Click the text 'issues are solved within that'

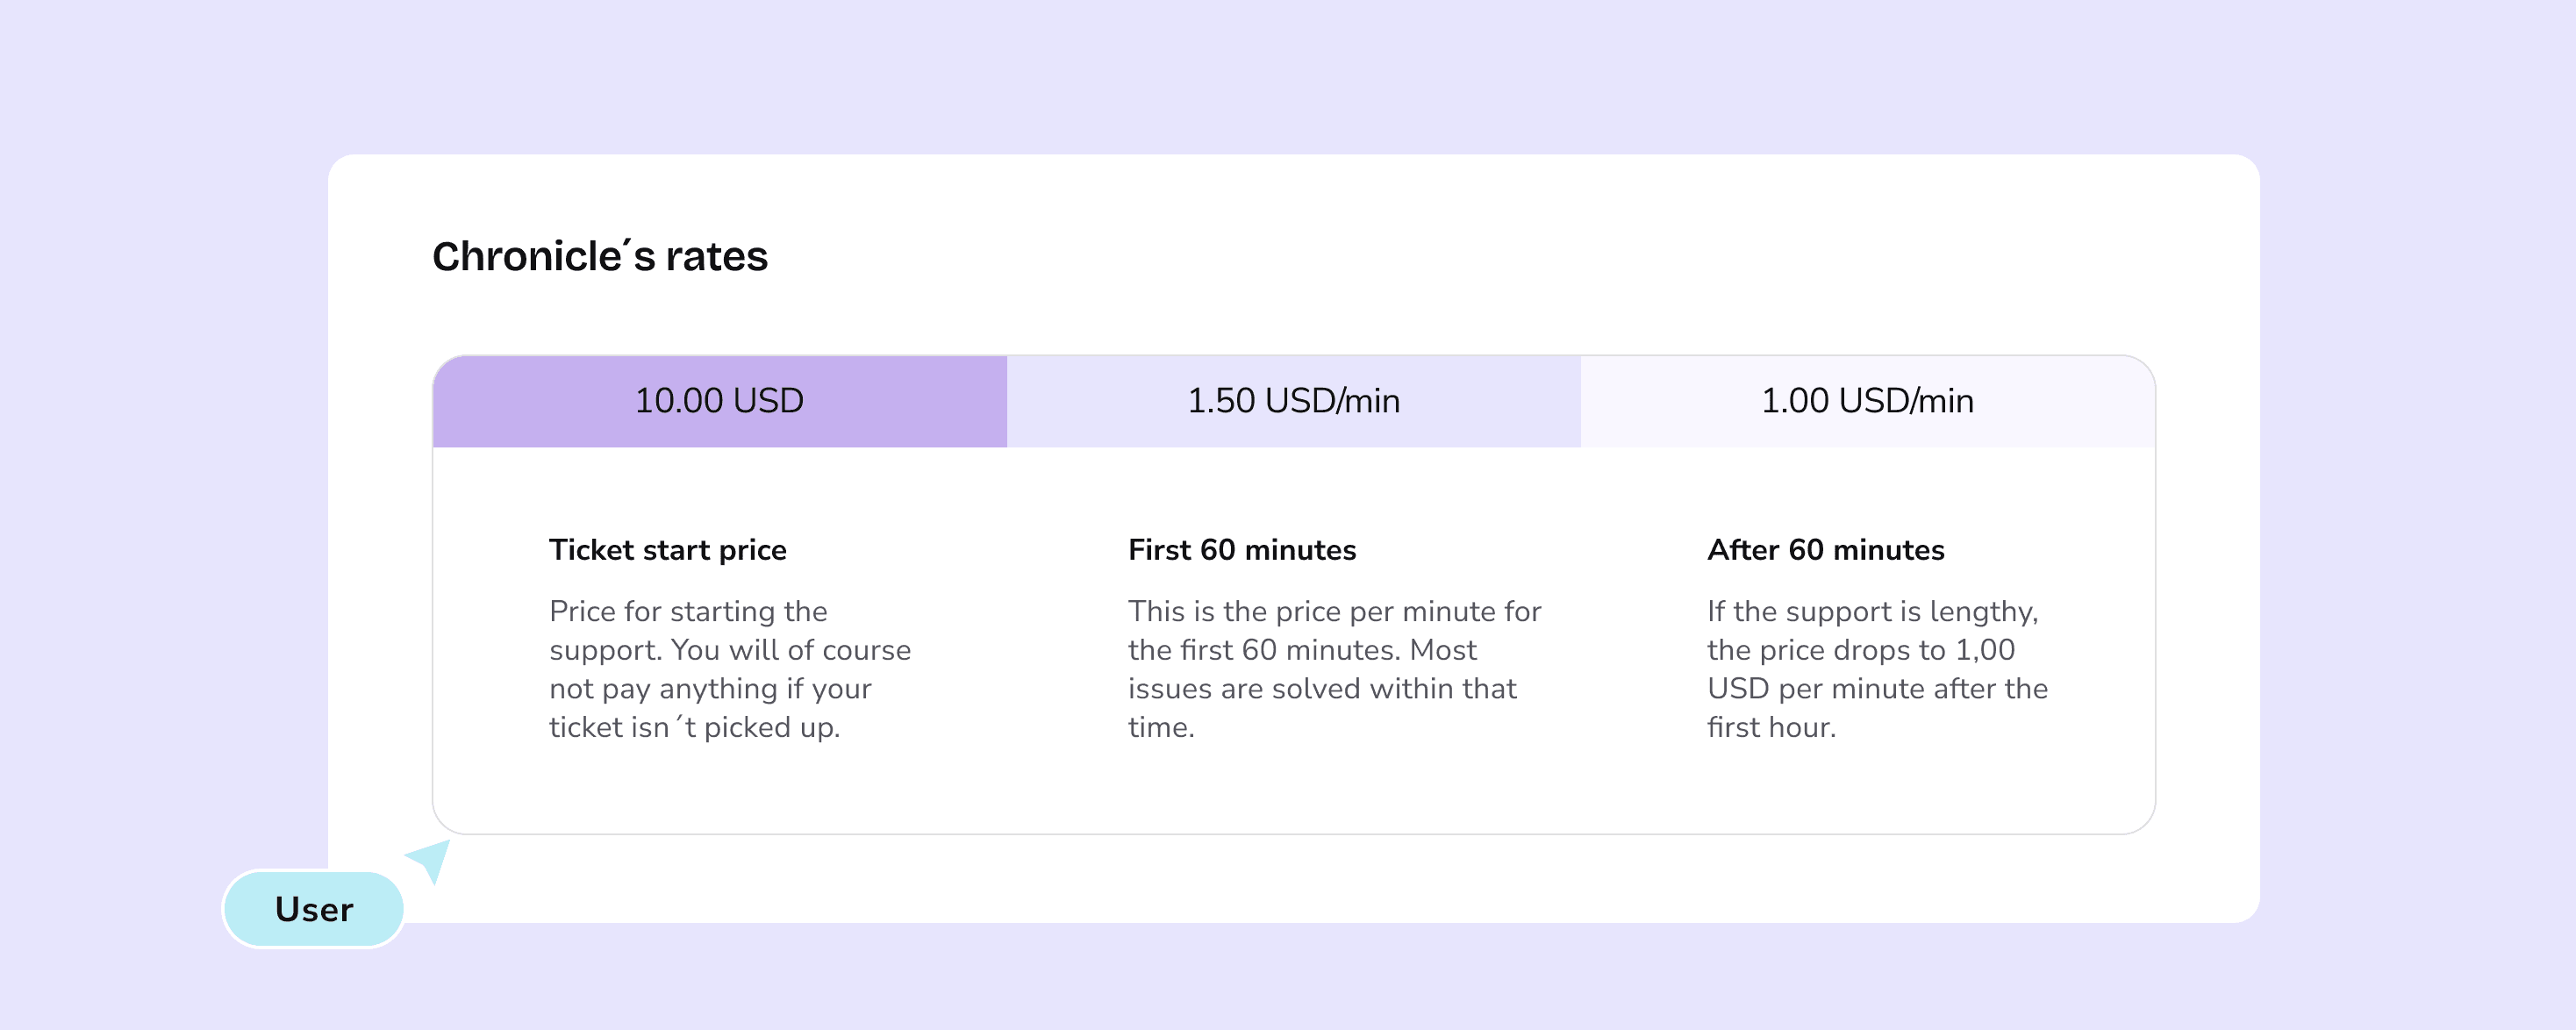(1322, 689)
